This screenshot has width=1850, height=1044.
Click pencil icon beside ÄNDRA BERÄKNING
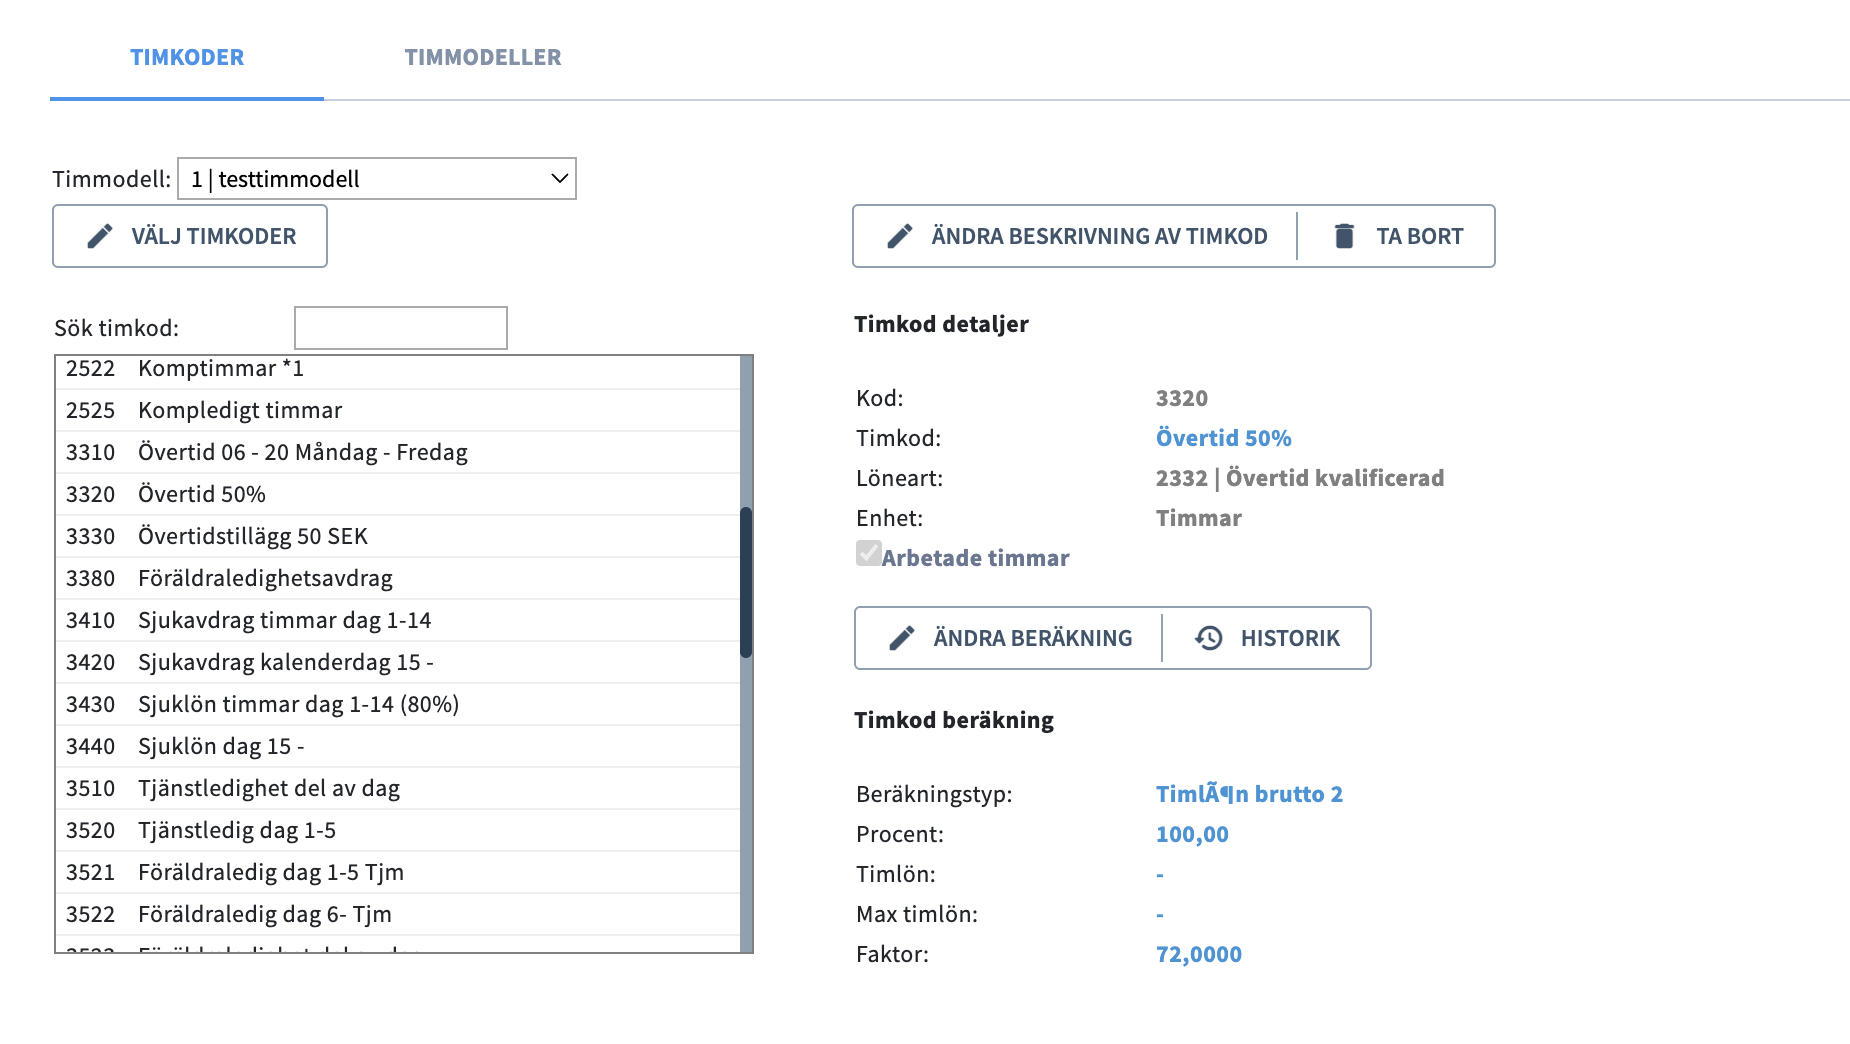[x=902, y=638]
